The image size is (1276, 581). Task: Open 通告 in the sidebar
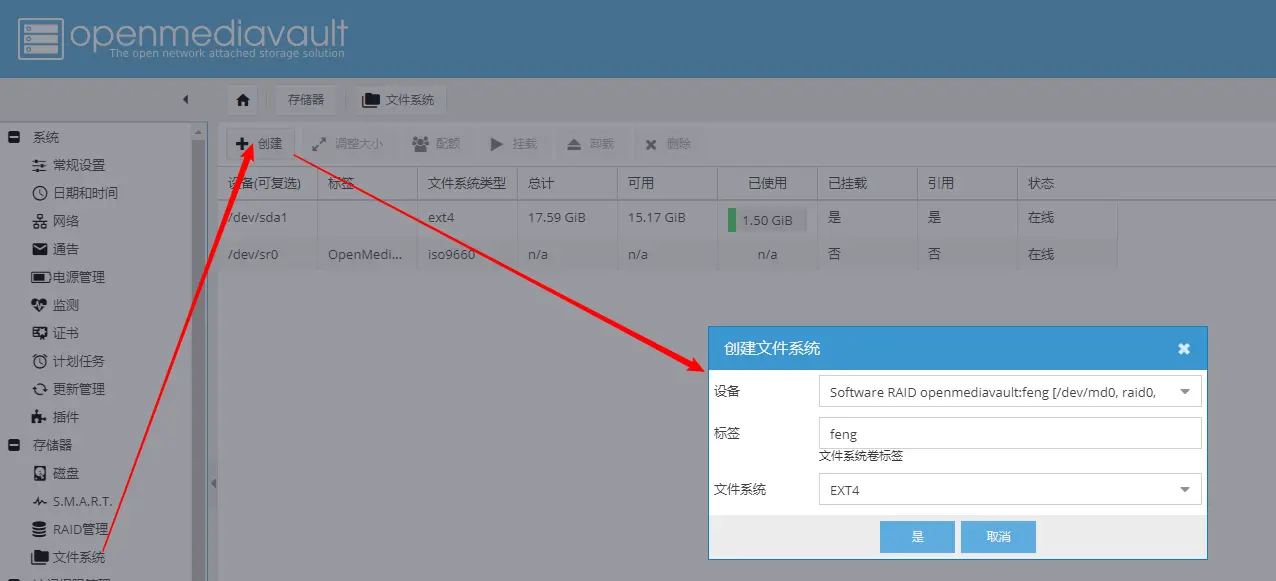pyautogui.click(x=55, y=249)
